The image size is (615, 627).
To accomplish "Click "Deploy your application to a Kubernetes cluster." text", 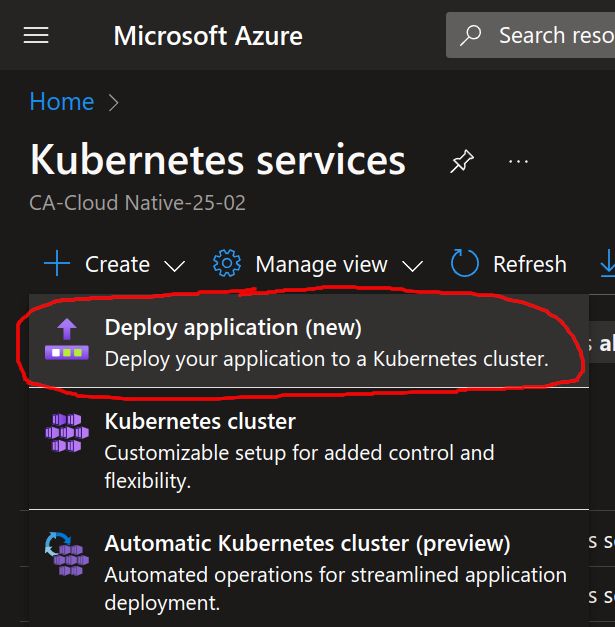I will tap(327, 359).
